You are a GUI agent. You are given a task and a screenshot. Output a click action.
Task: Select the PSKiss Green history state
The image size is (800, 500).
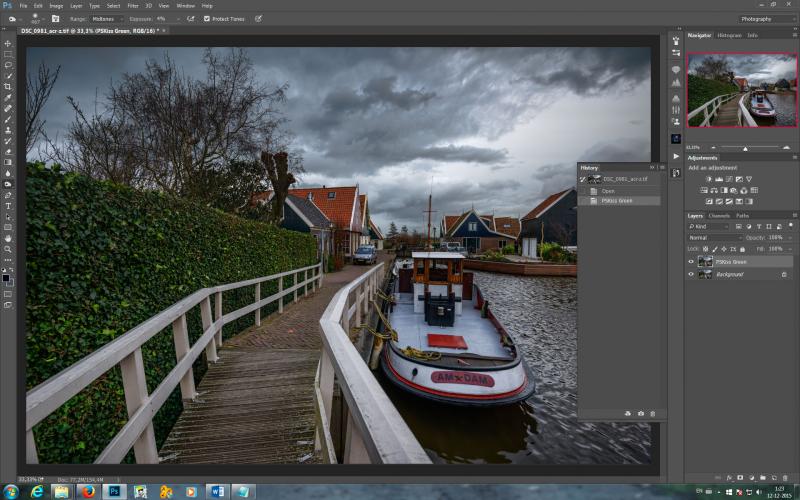(619, 201)
